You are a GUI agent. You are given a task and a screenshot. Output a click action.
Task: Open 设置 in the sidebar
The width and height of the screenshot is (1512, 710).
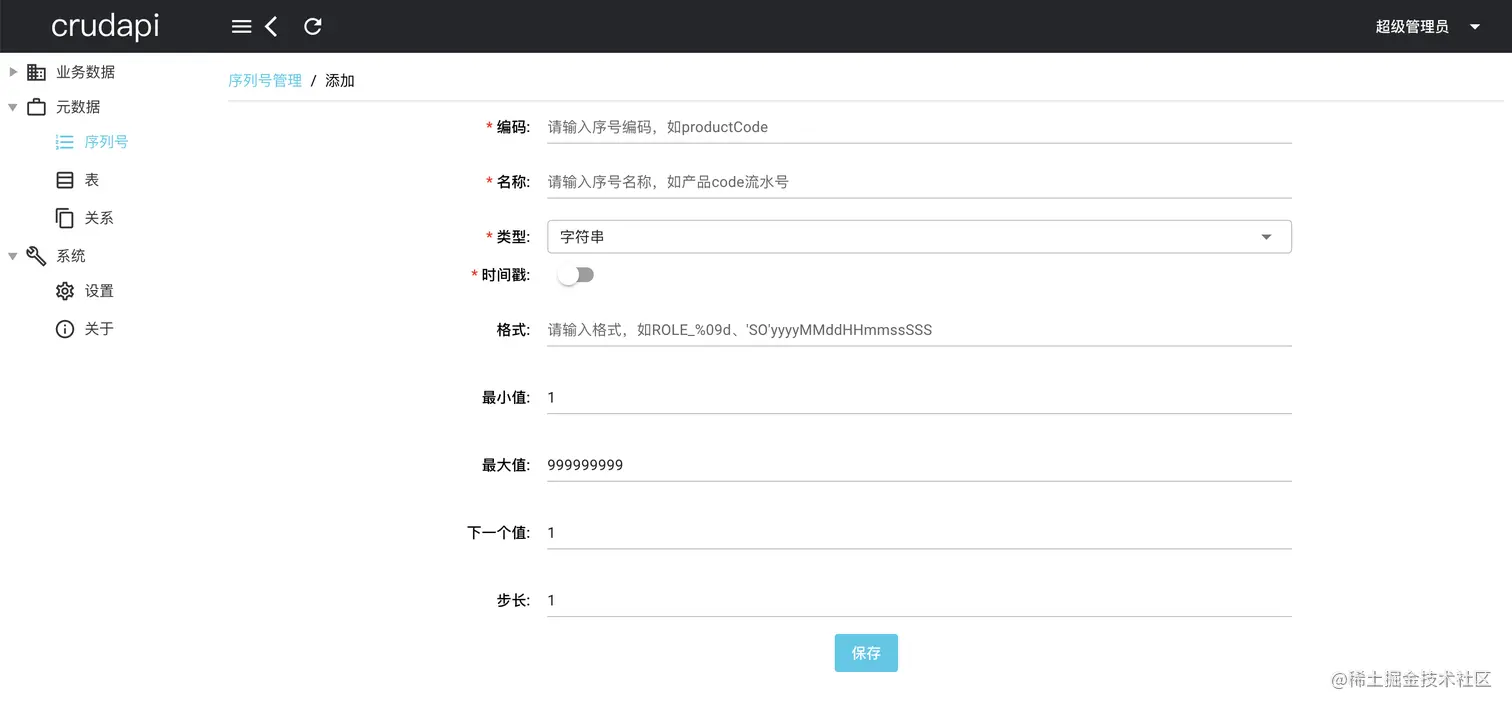(x=99, y=291)
